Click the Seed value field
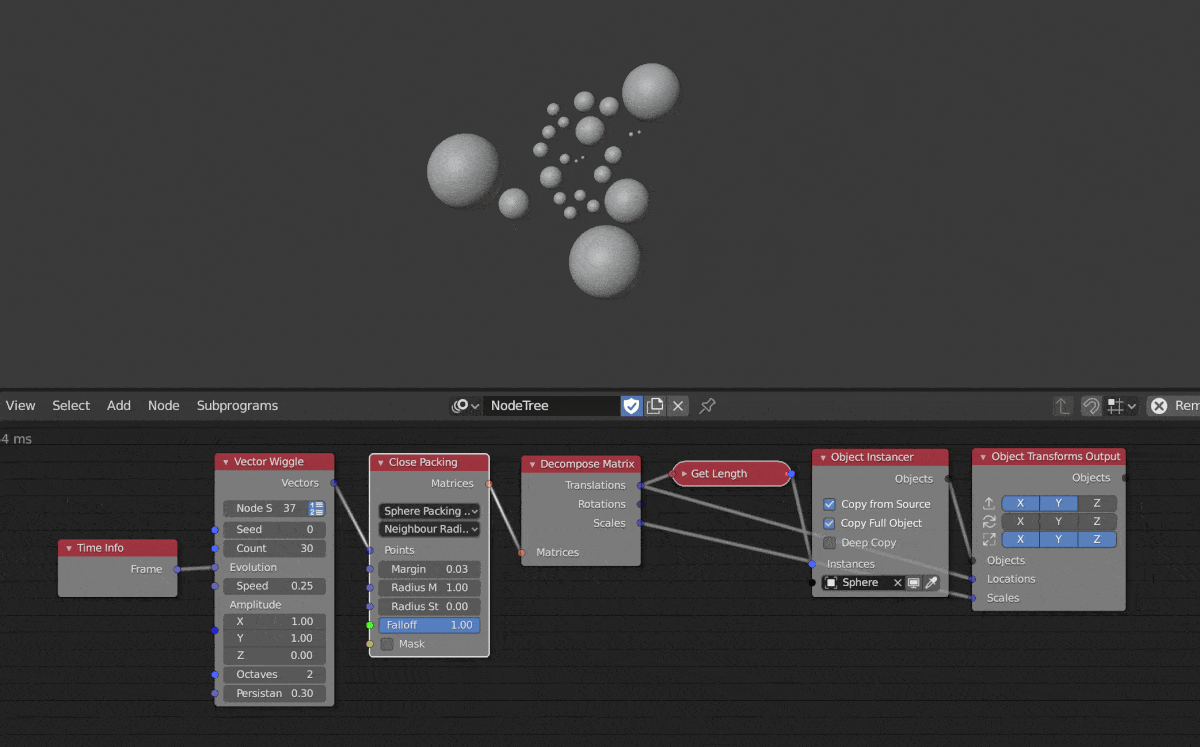1200x747 pixels. pyautogui.click(x=275, y=530)
